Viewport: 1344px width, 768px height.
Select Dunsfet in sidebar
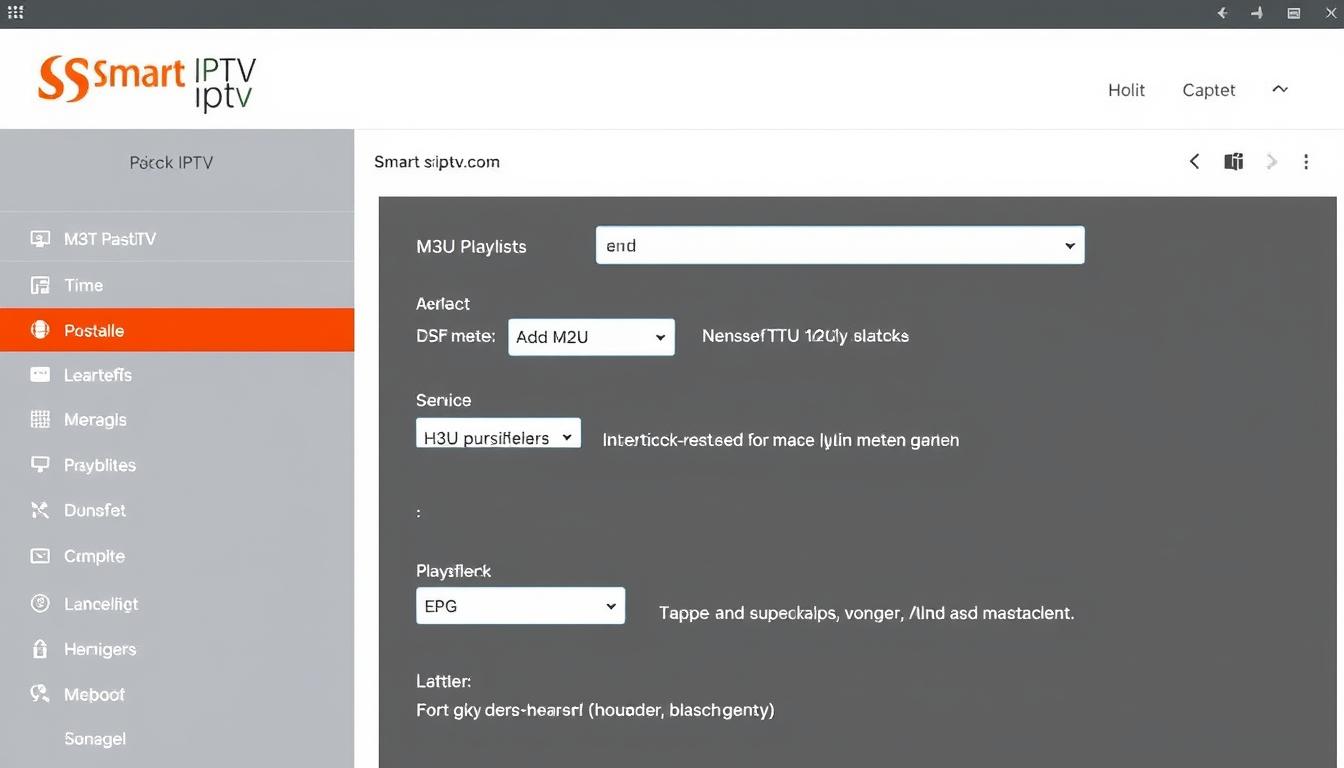(177, 510)
